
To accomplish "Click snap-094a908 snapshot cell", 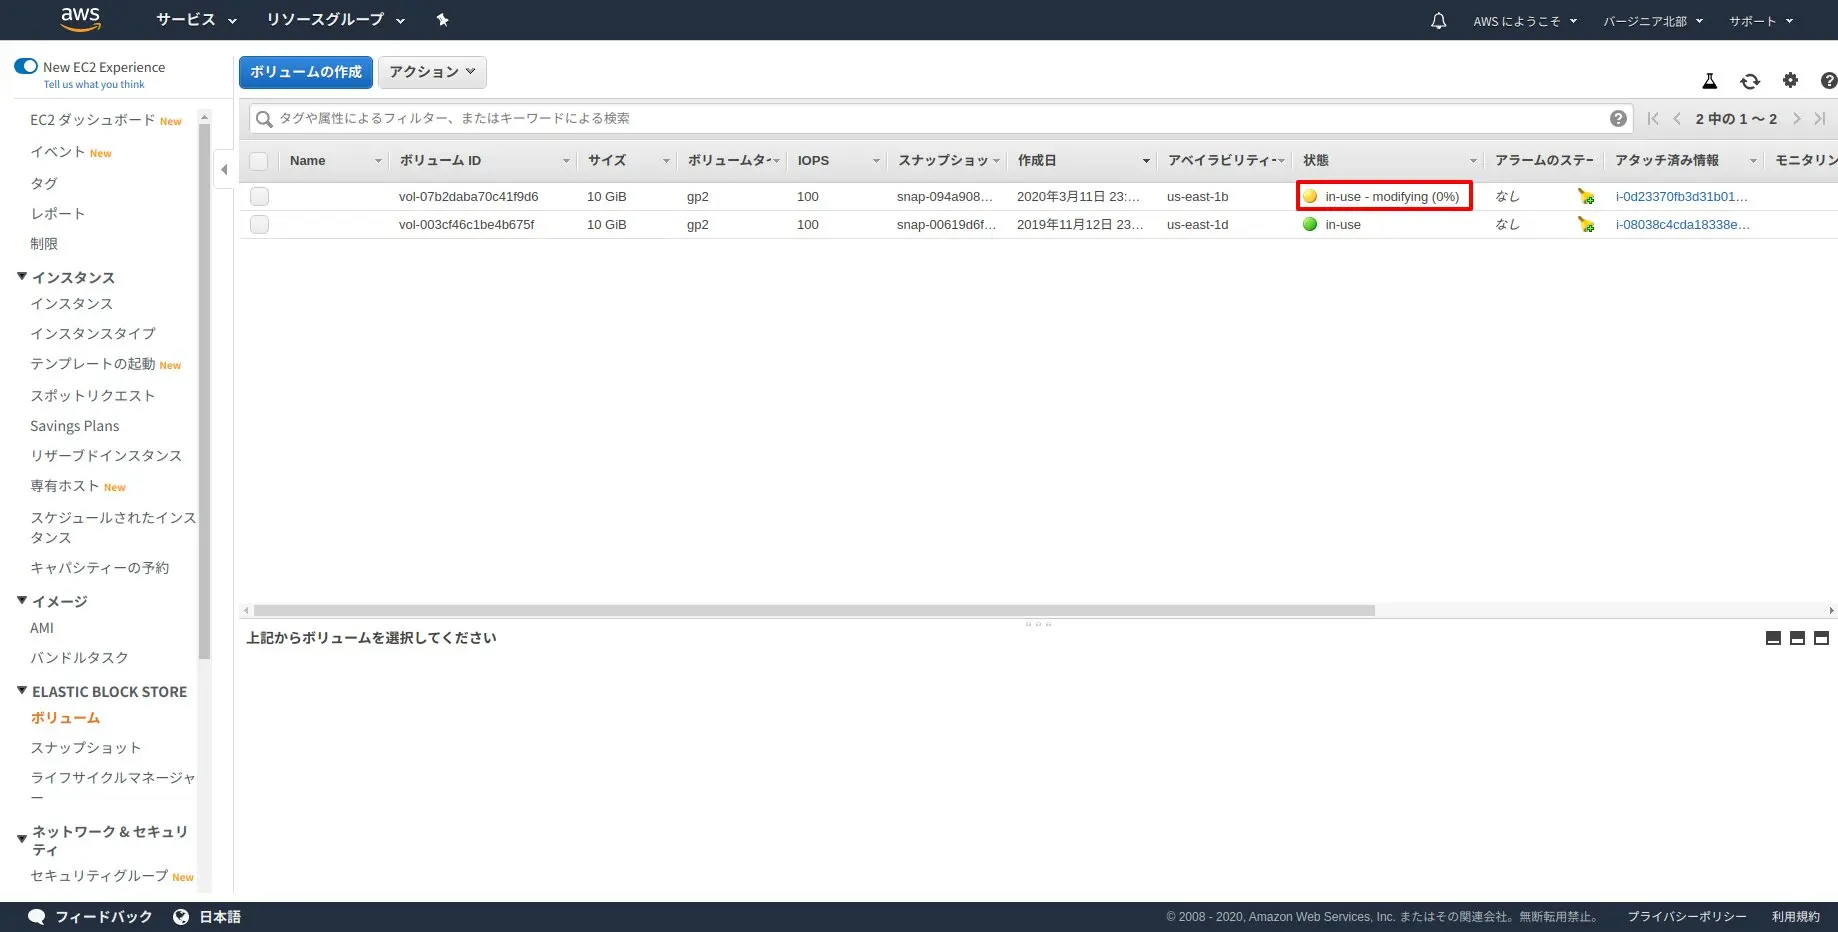I will pos(945,197).
